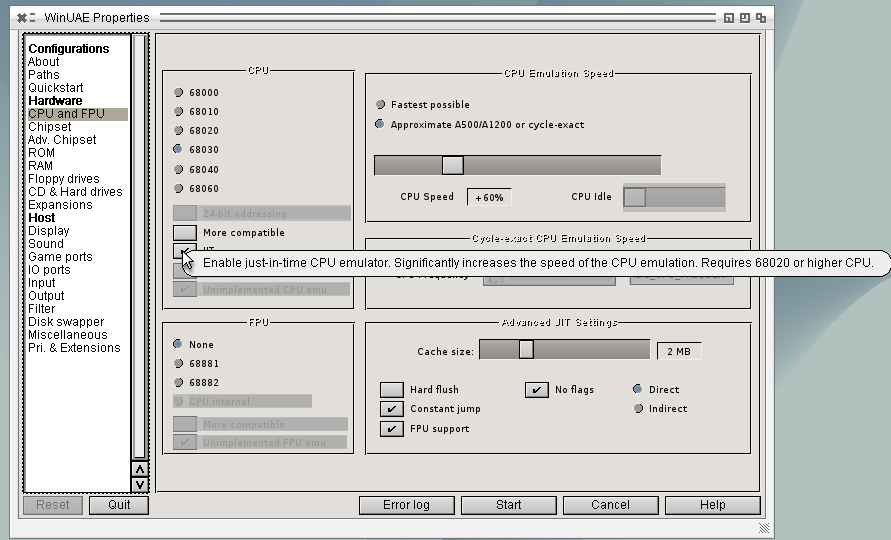Image resolution: width=891 pixels, height=540 pixels.
Task: Select the 68030 CPU radio button
Action: (178, 149)
